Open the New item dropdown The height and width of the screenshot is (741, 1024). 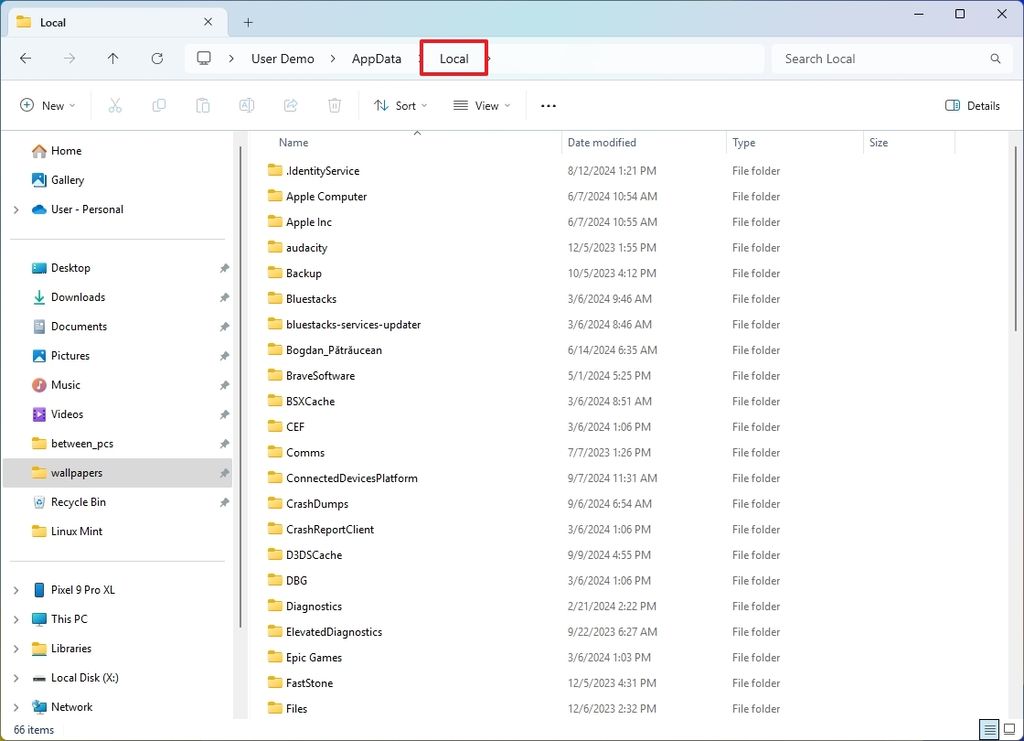coord(46,105)
